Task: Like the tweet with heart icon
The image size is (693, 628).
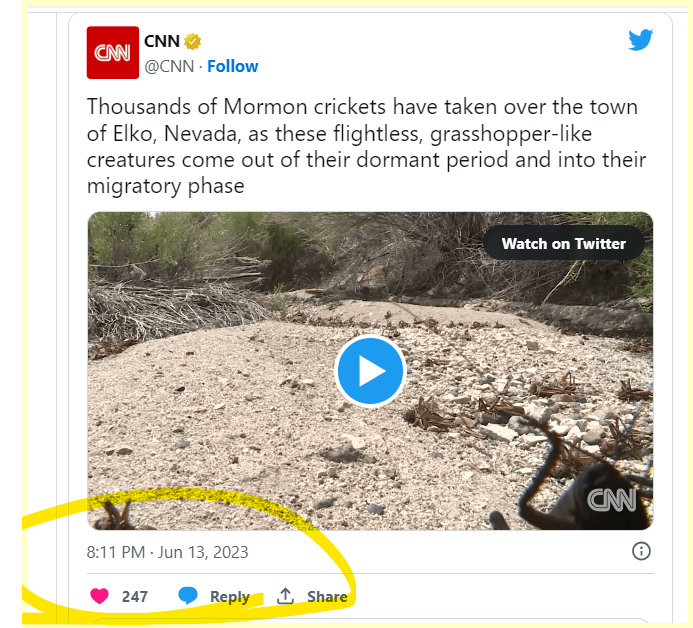Action: 100,596
